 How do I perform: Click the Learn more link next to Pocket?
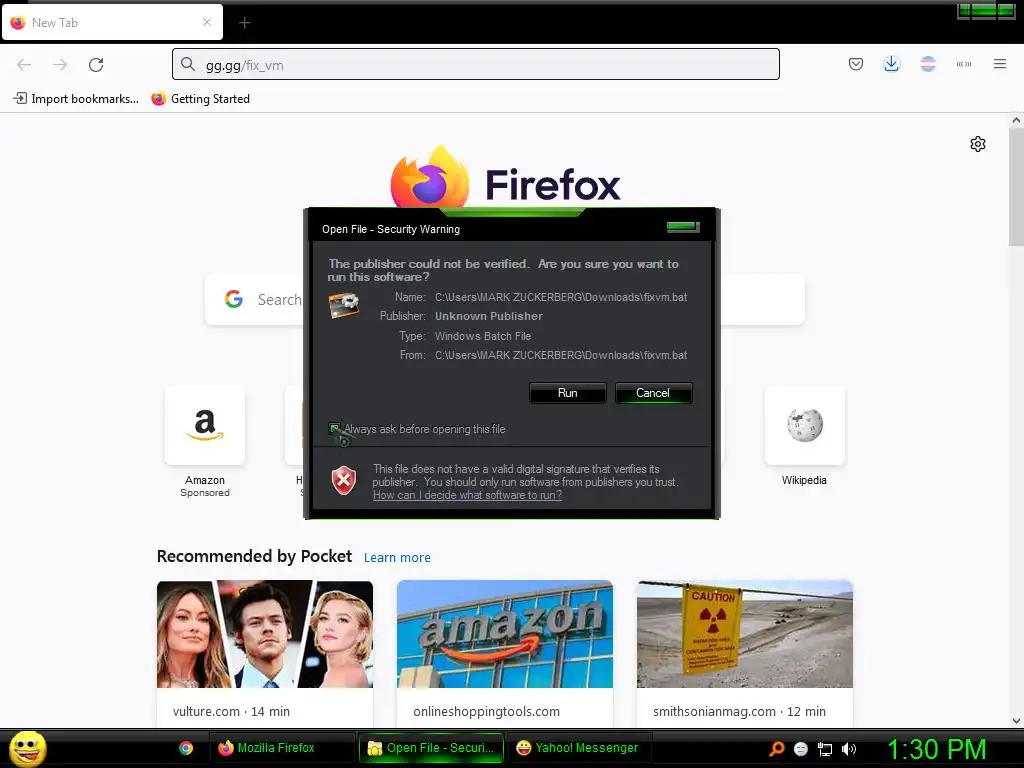click(397, 558)
